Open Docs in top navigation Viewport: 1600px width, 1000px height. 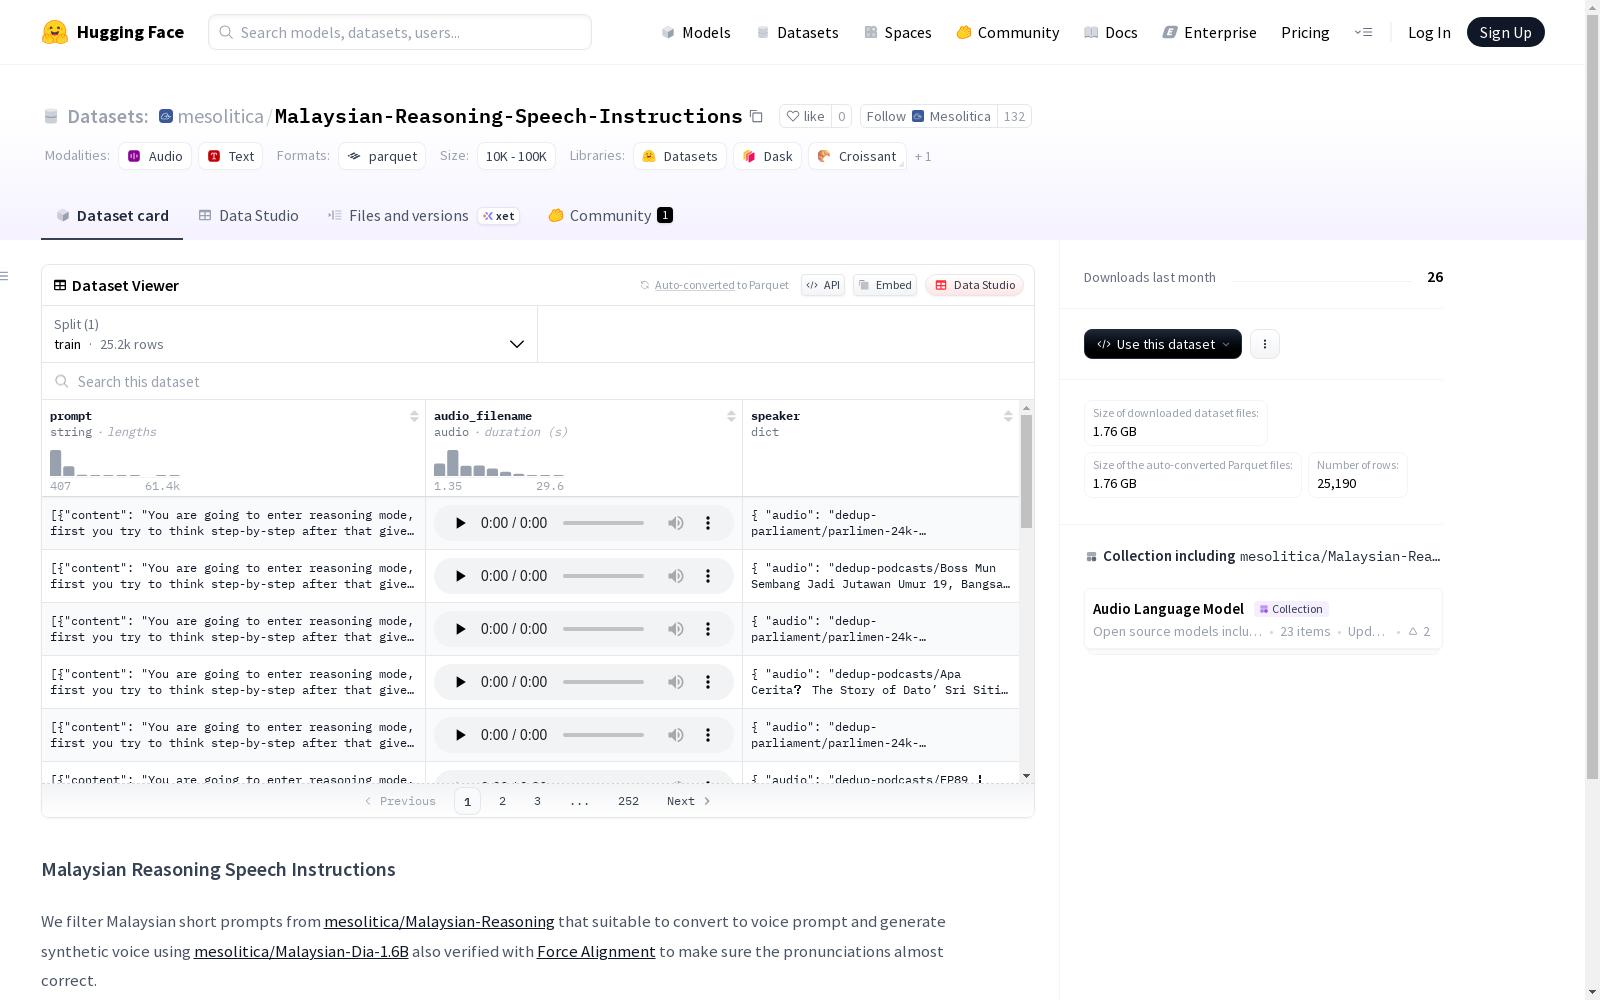(x=1111, y=32)
